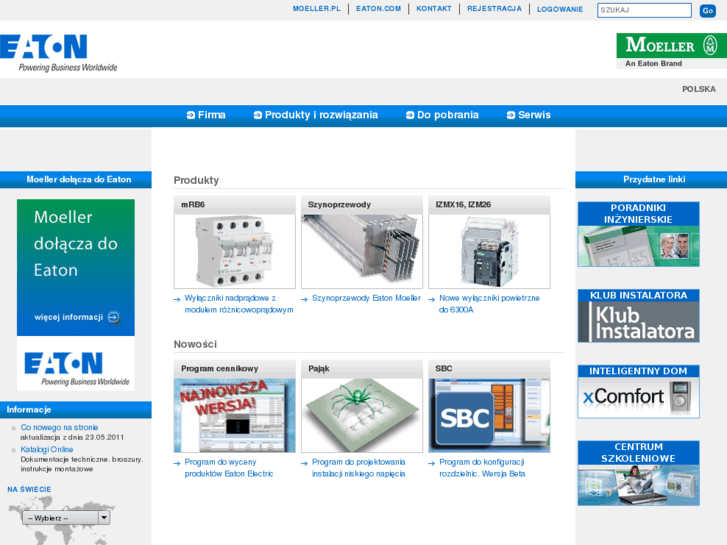Open the Klub Instalatora banner
The width and height of the screenshot is (727, 545).
(x=638, y=316)
